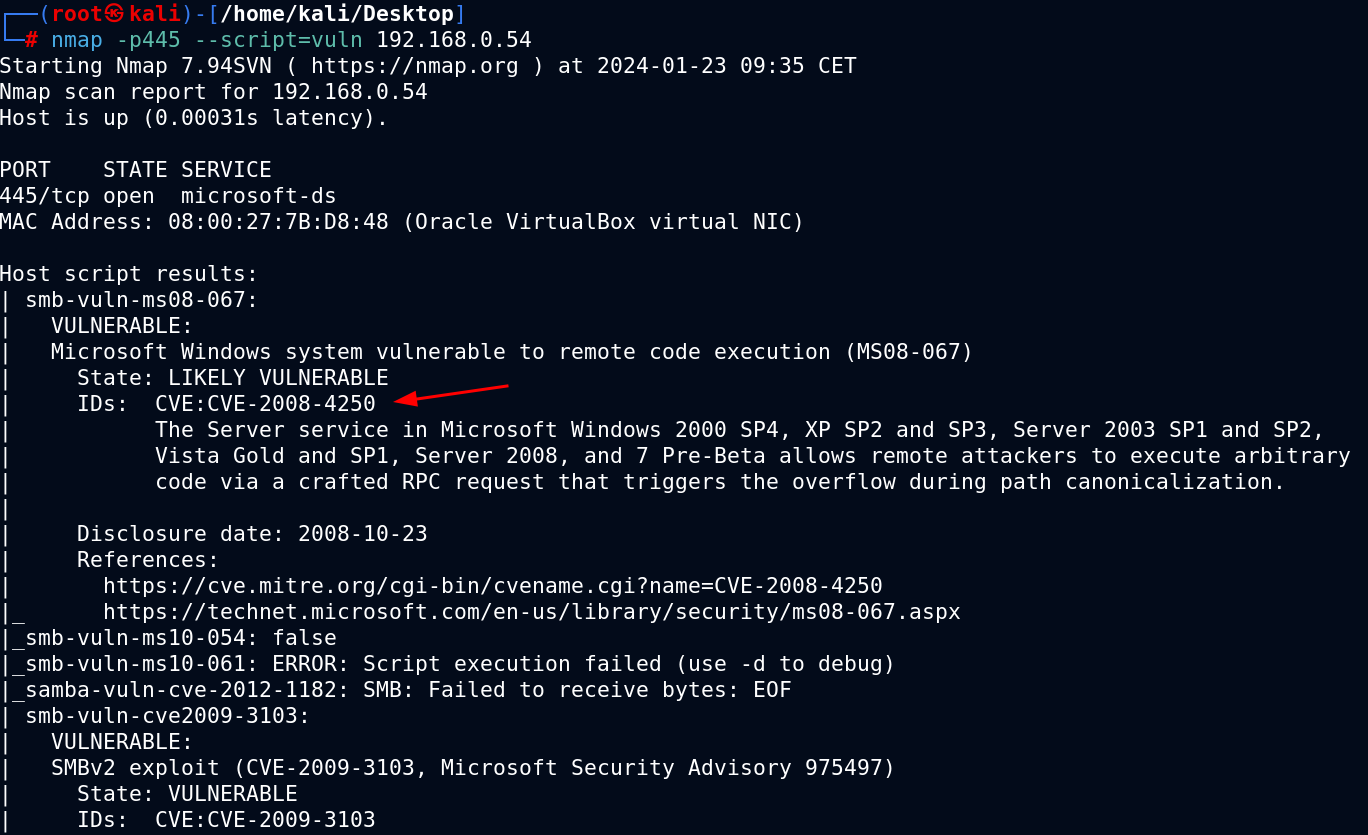
Task: Click the smb-vuln-ms08-067 script heading
Action: 142,300
